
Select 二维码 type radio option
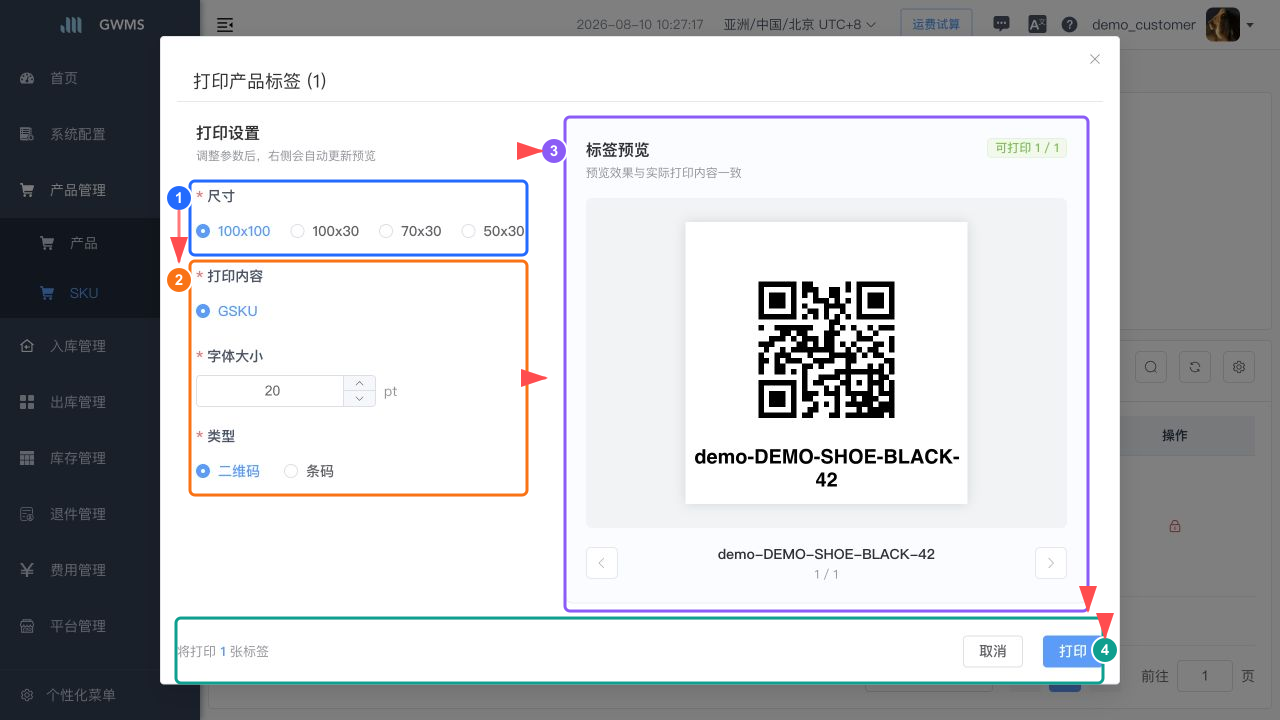coord(228,471)
